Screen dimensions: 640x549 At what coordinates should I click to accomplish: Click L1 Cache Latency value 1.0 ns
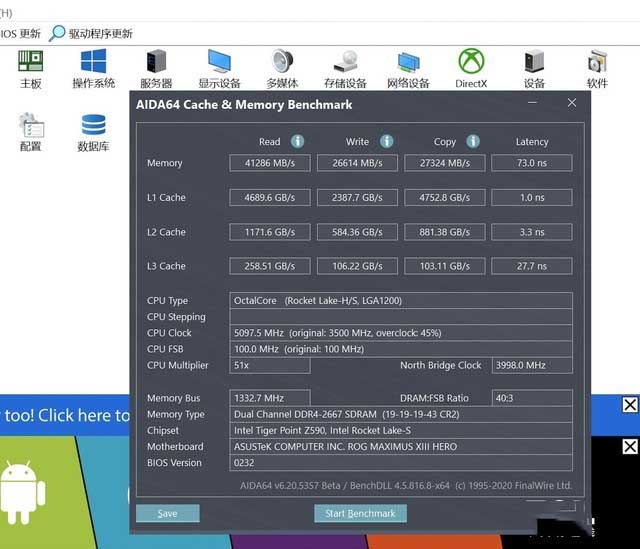[532, 198]
